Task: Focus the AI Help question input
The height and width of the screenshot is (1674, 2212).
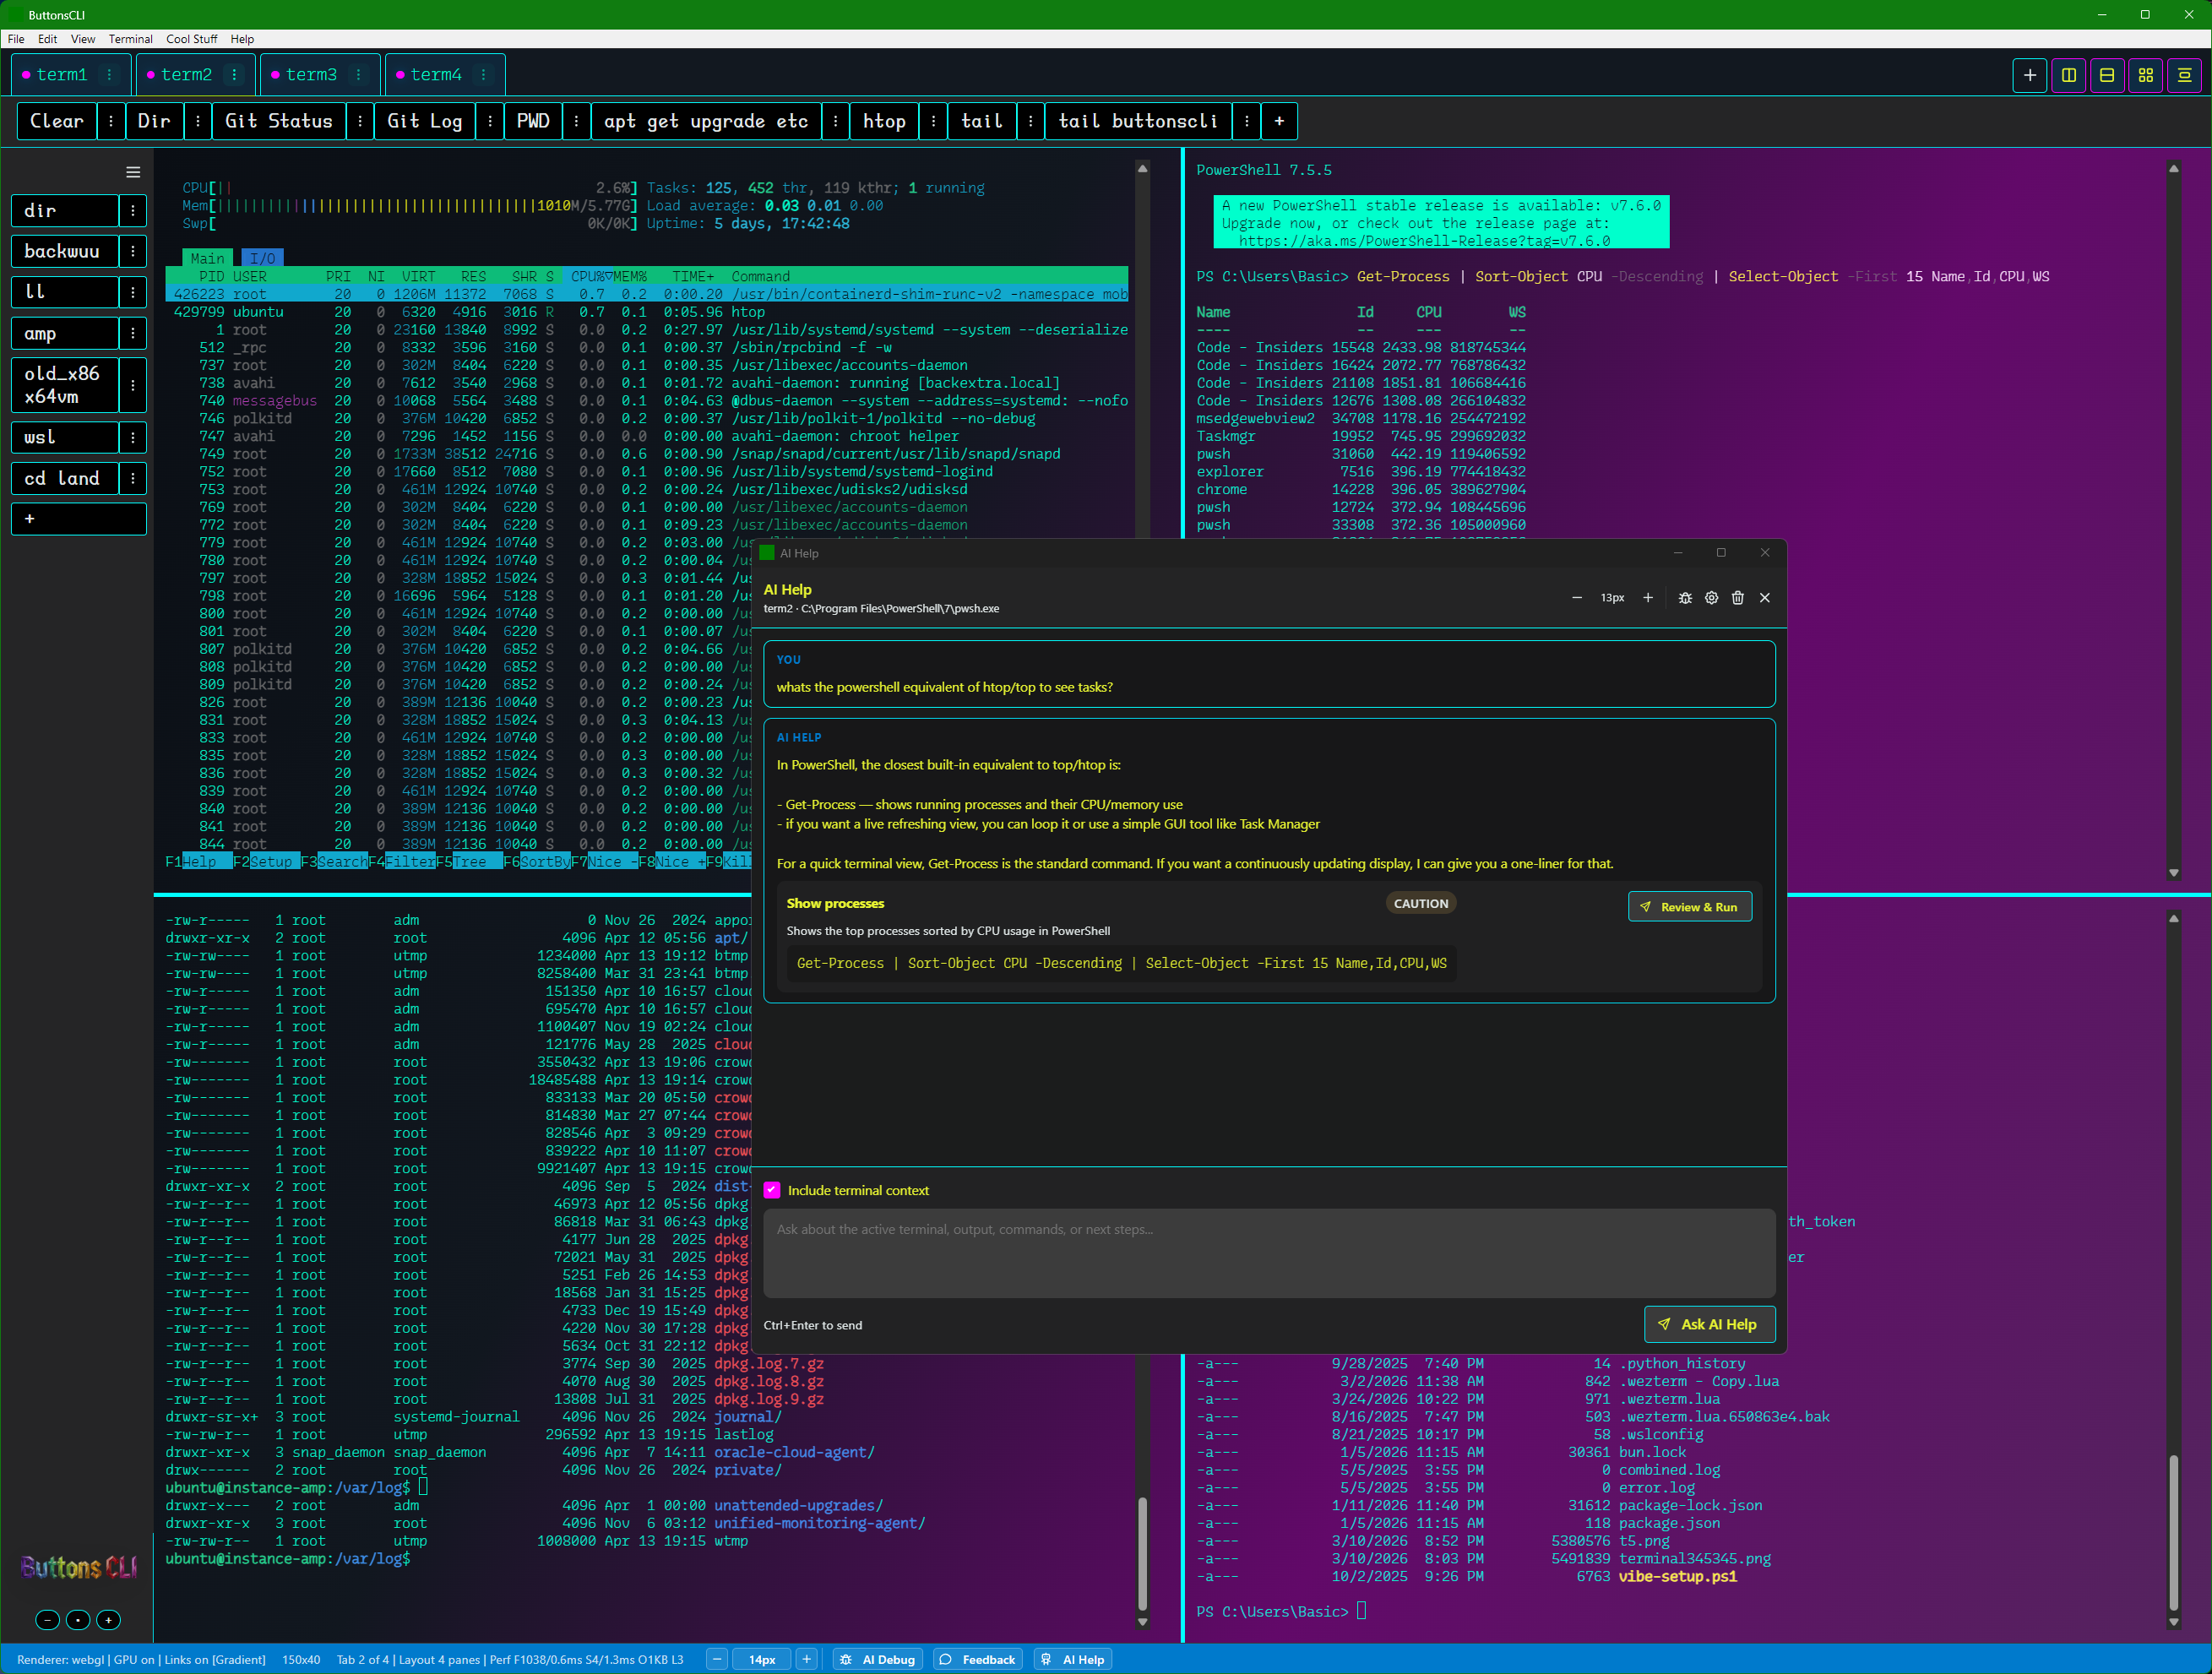Action: [x=1269, y=1253]
